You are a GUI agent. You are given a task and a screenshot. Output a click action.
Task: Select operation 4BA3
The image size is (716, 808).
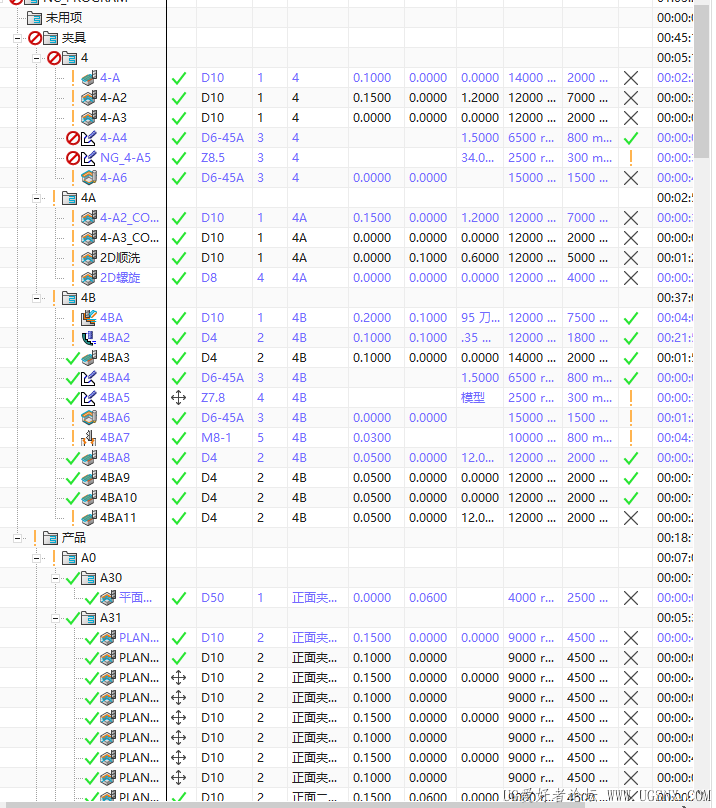pos(115,358)
